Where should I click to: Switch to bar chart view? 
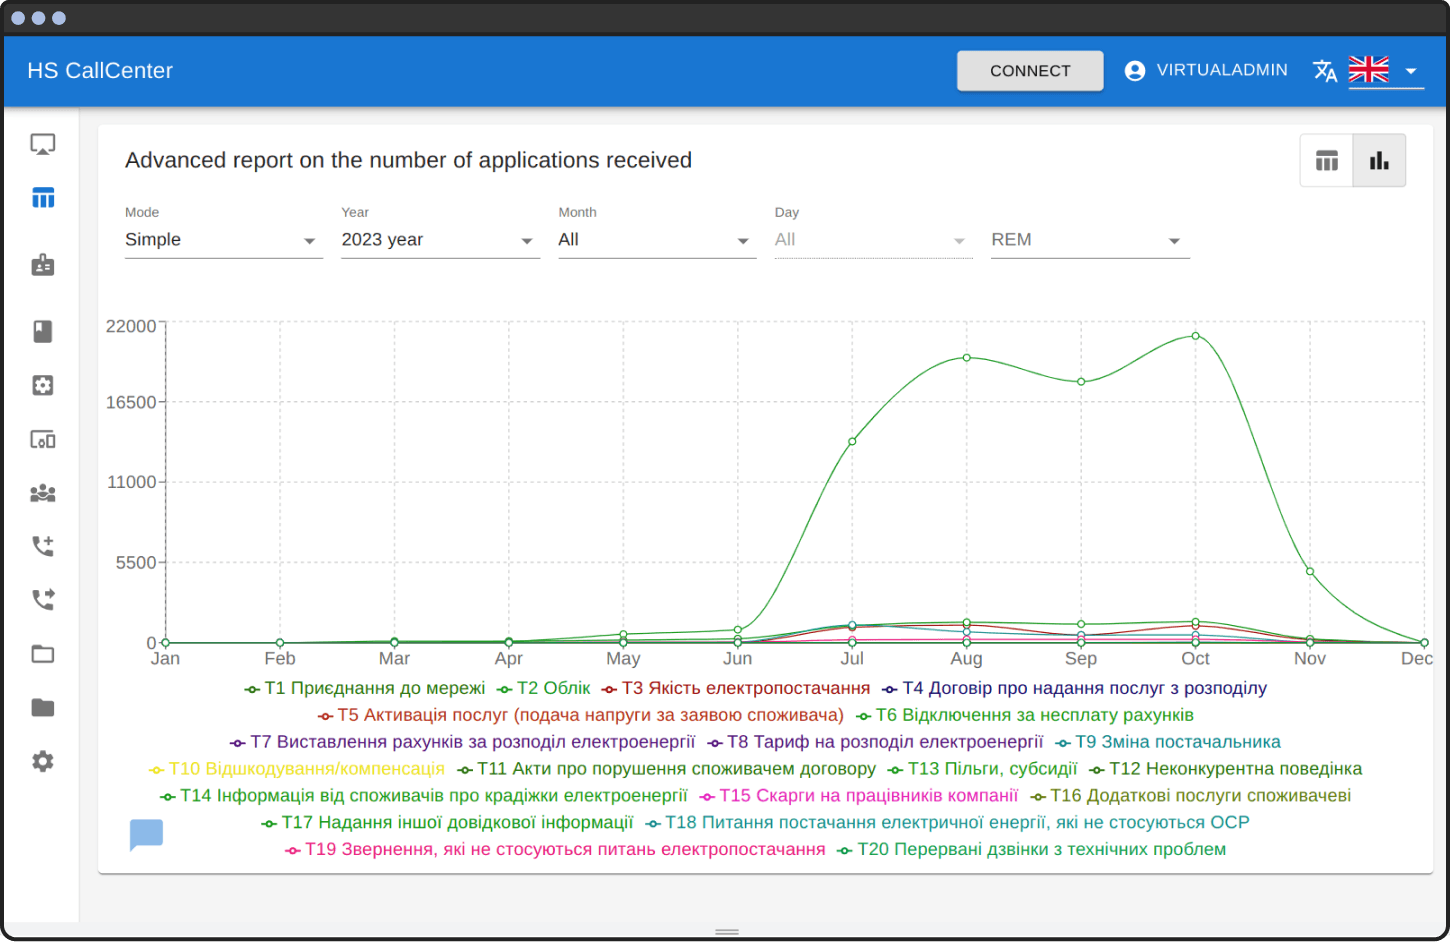coord(1379,161)
